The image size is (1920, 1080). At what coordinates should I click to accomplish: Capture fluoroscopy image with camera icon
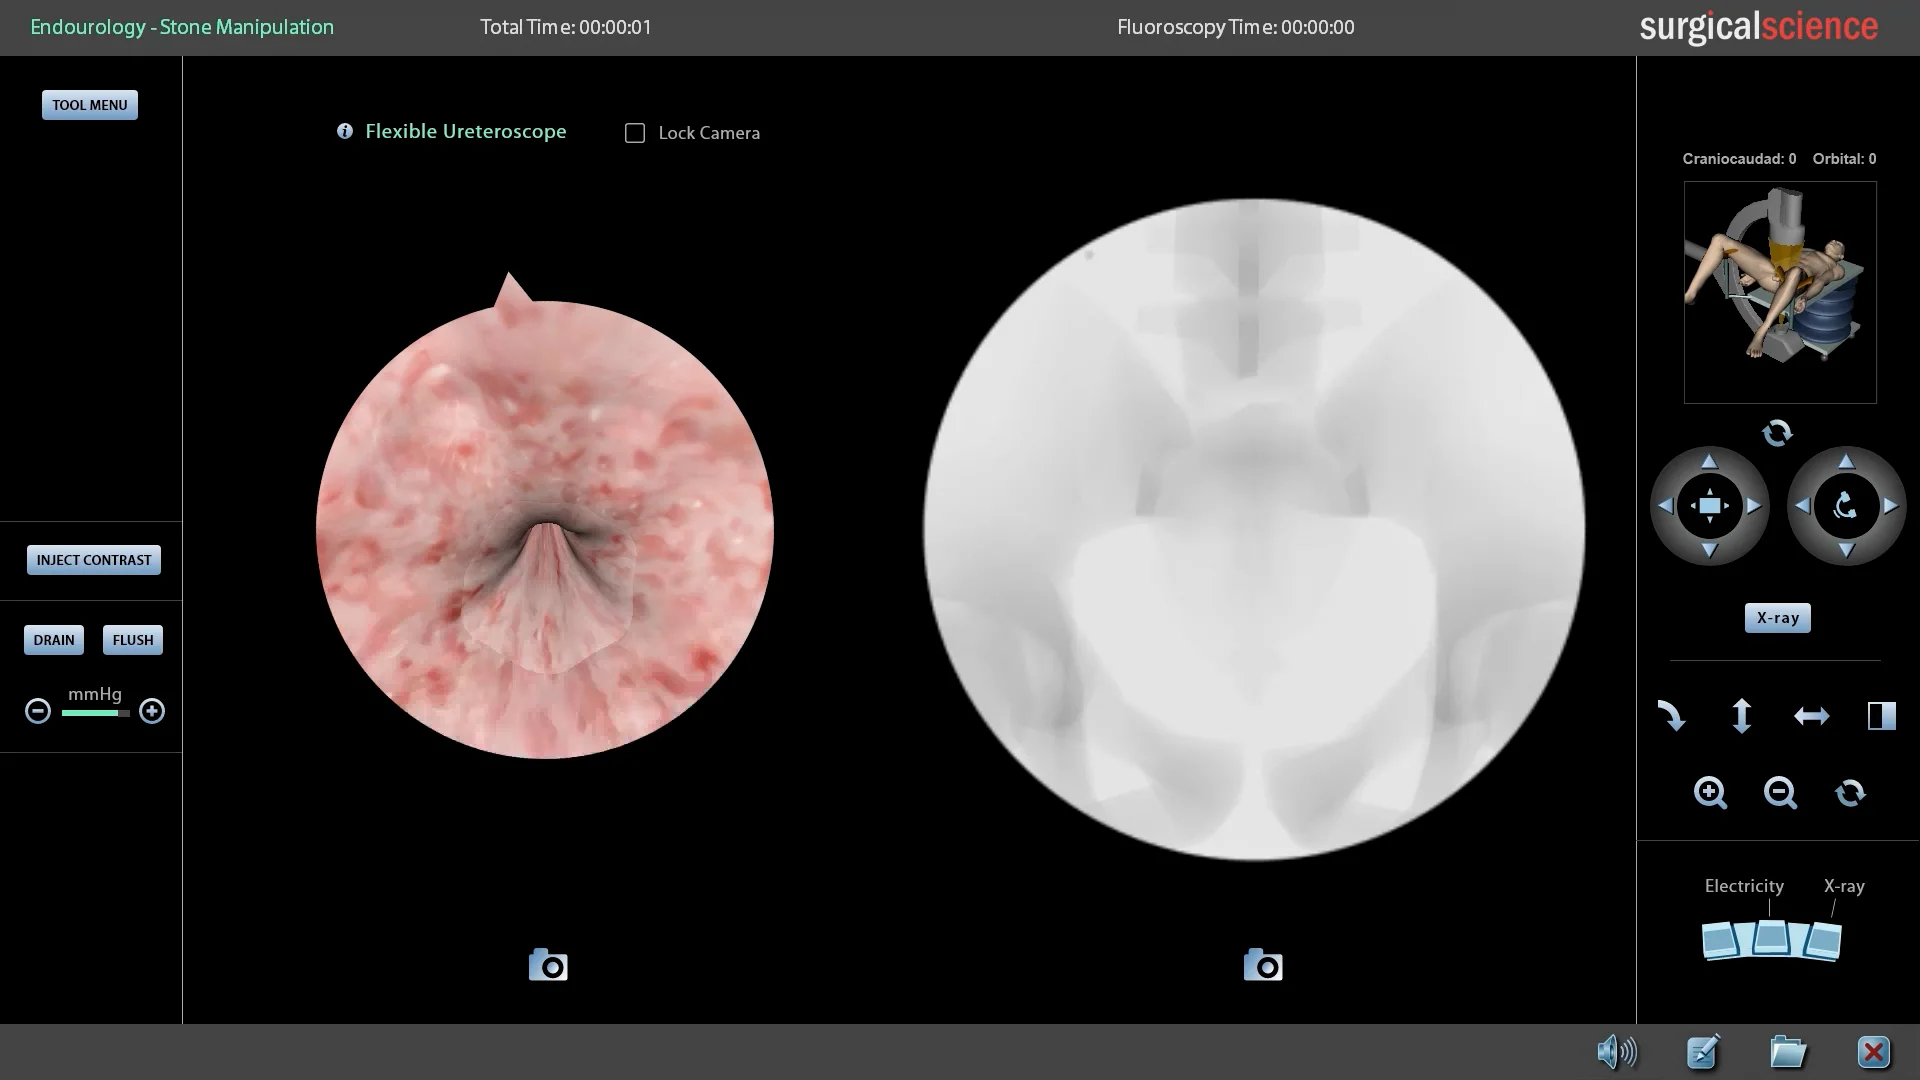[1263, 965]
